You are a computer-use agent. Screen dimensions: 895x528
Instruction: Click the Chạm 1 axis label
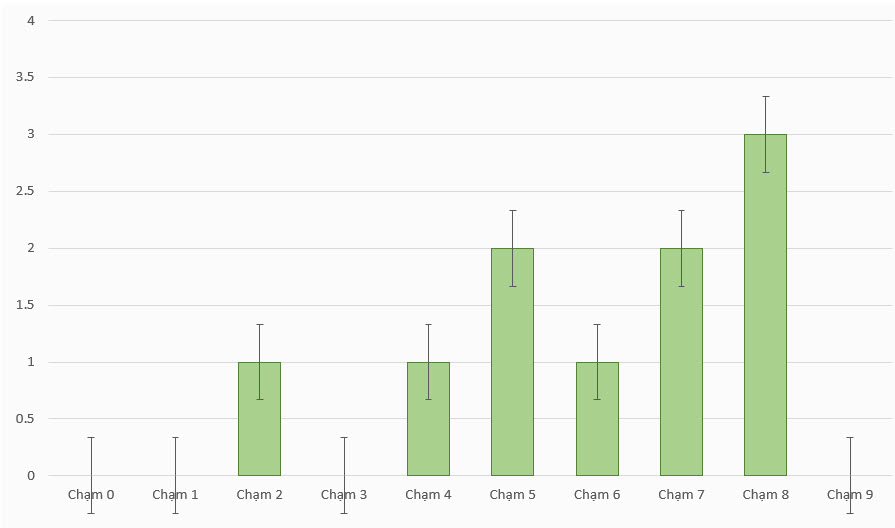point(175,495)
